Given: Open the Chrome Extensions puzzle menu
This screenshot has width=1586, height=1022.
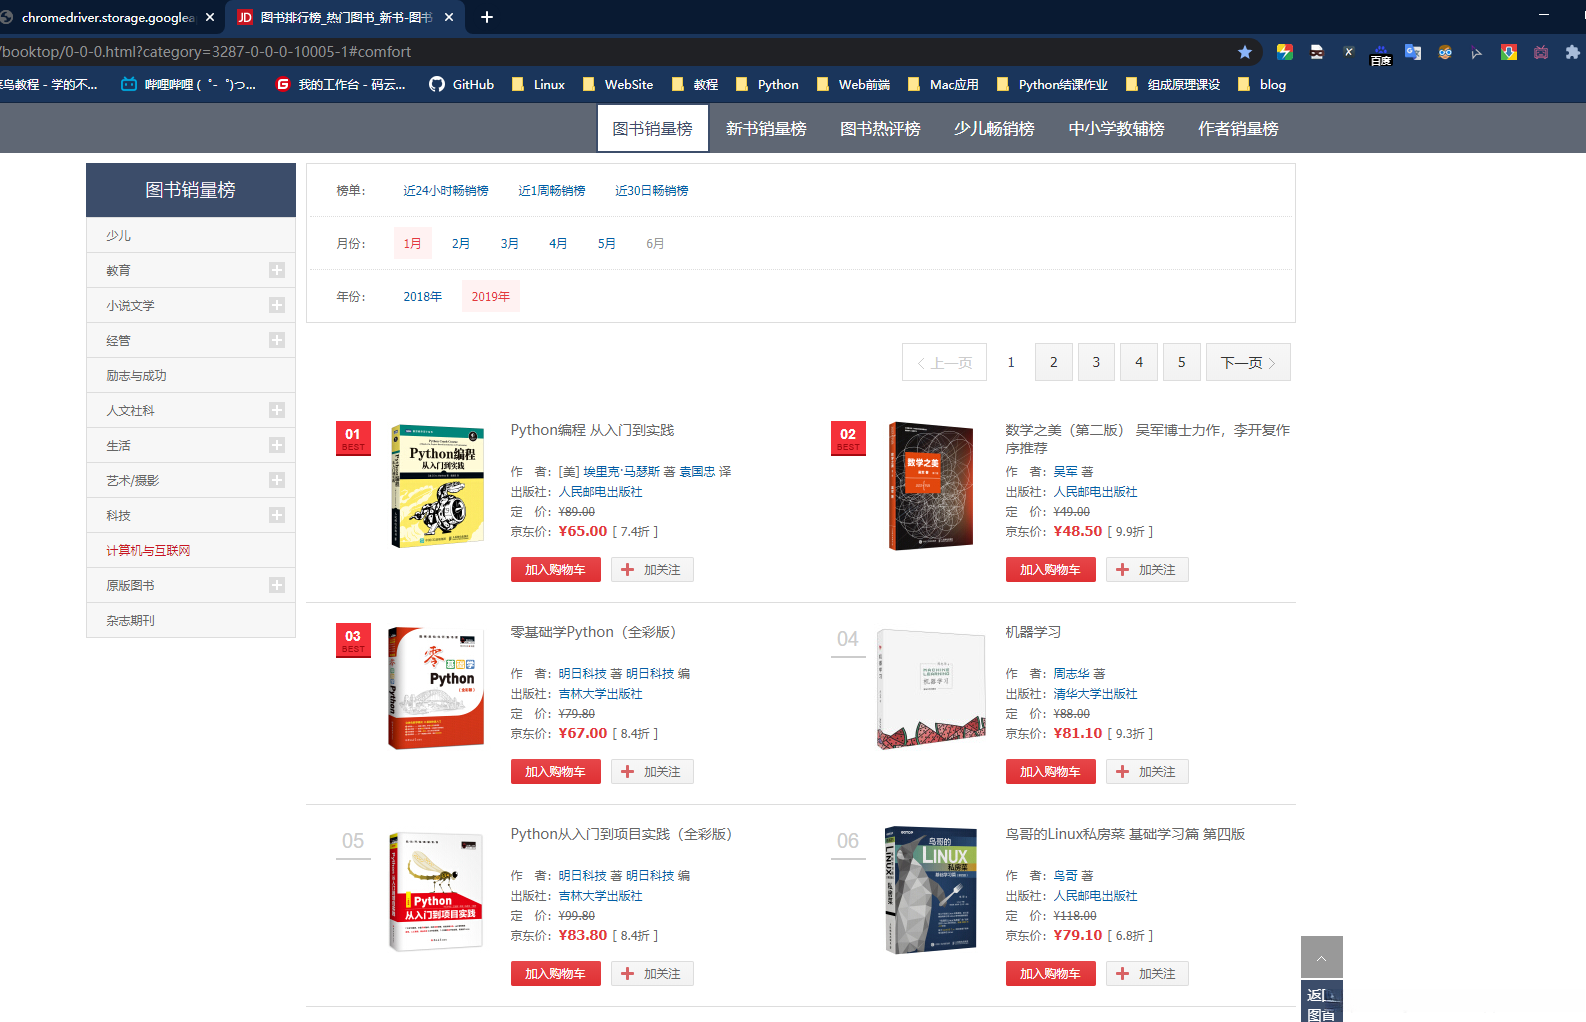Looking at the screenshot, I should [x=1573, y=52].
